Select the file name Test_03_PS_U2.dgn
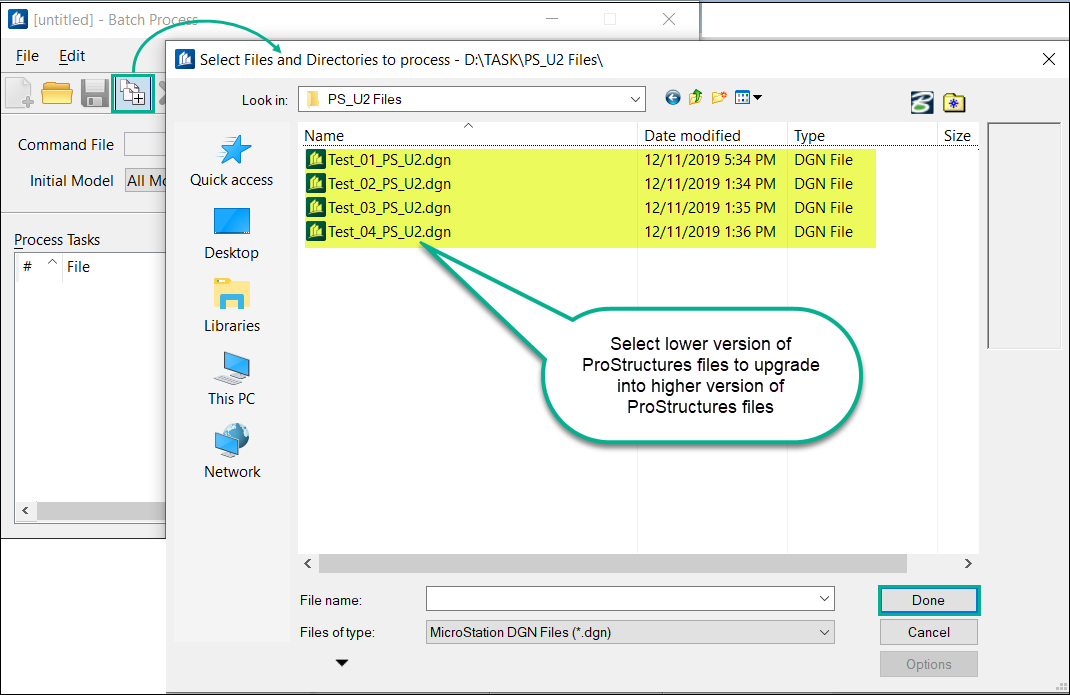 tap(390, 208)
